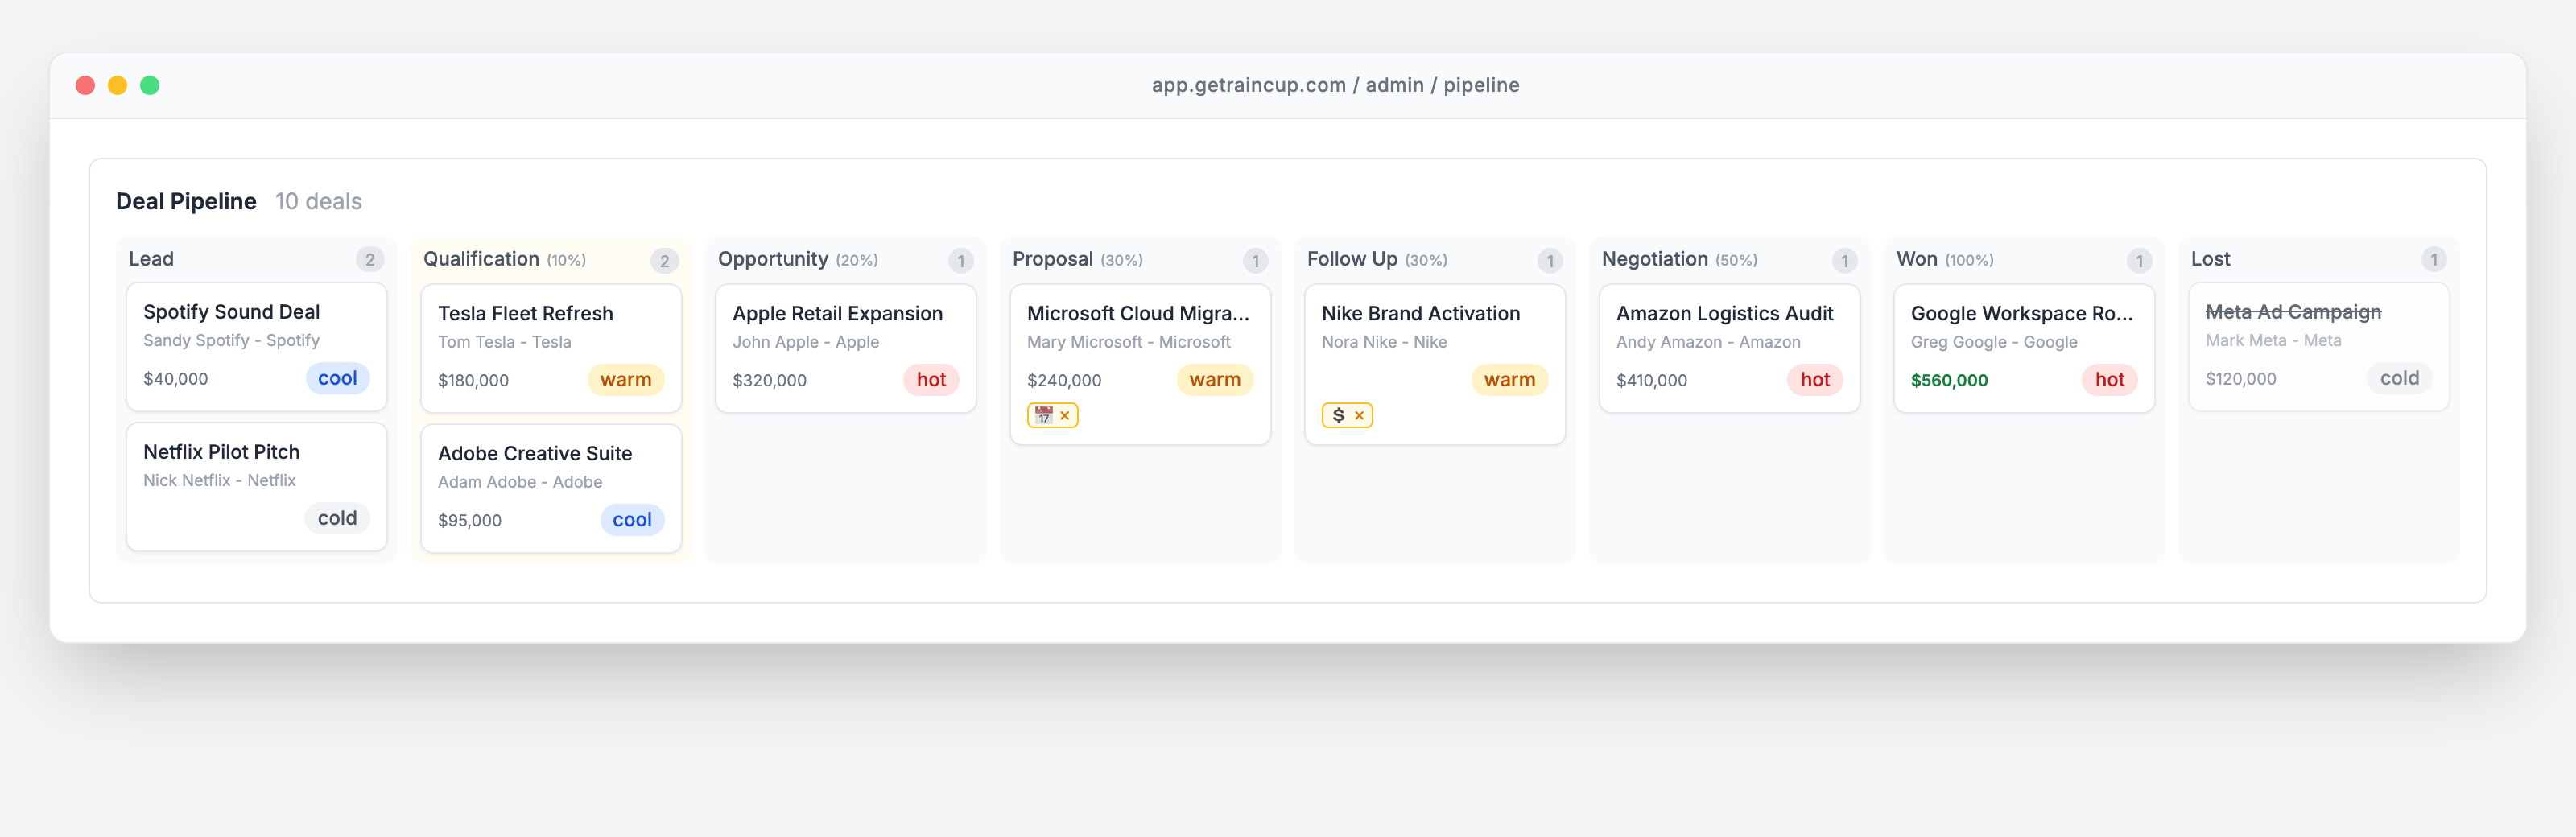Click the $320,000 amount on Apple card
The width and height of the screenshot is (2576, 837).
(769, 380)
